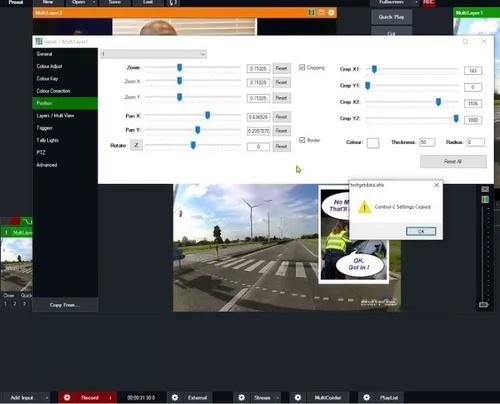
Task: Click the Rotate axis Z button
Action: point(136,145)
